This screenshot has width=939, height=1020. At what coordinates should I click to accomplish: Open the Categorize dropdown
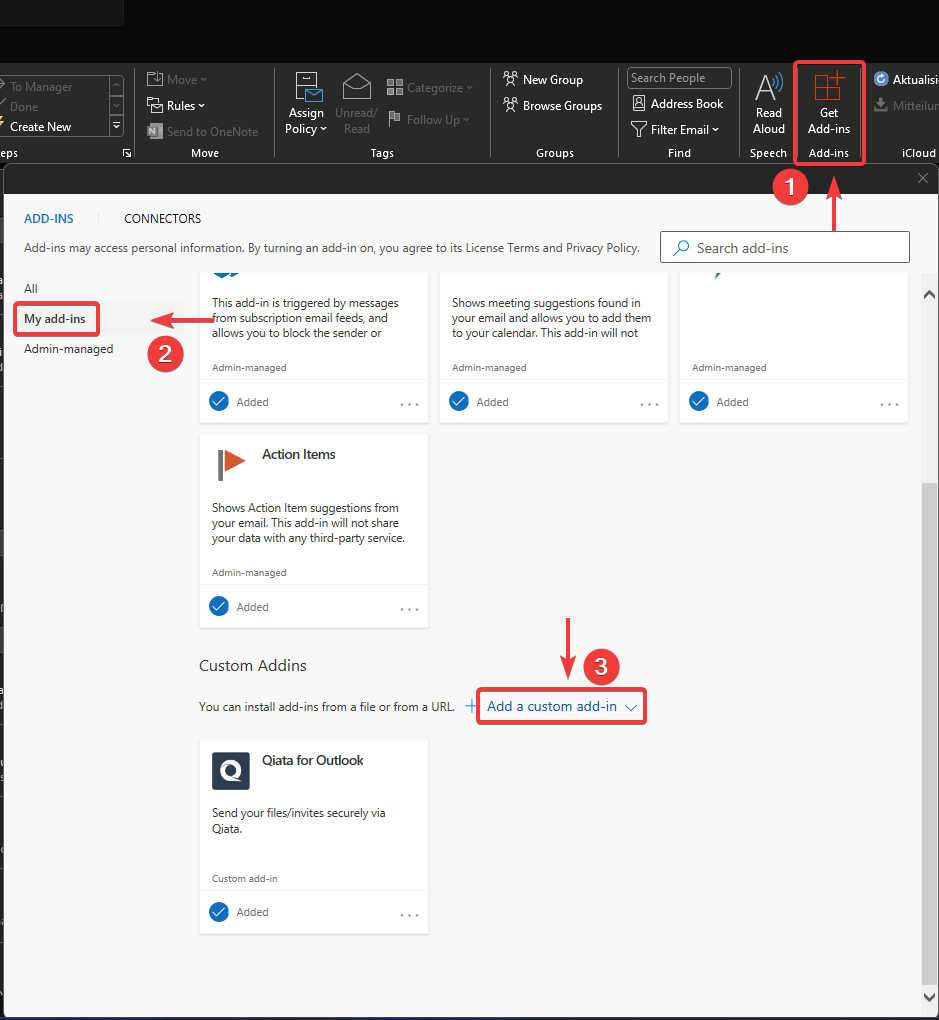coord(430,87)
